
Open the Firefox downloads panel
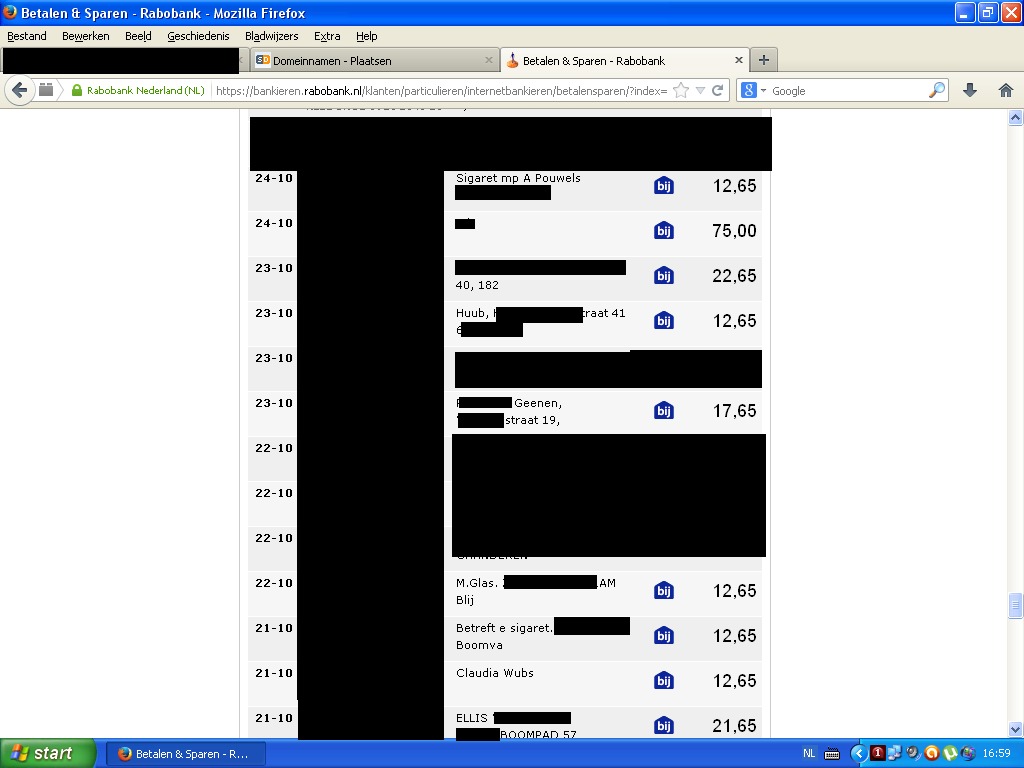tap(970, 90)
